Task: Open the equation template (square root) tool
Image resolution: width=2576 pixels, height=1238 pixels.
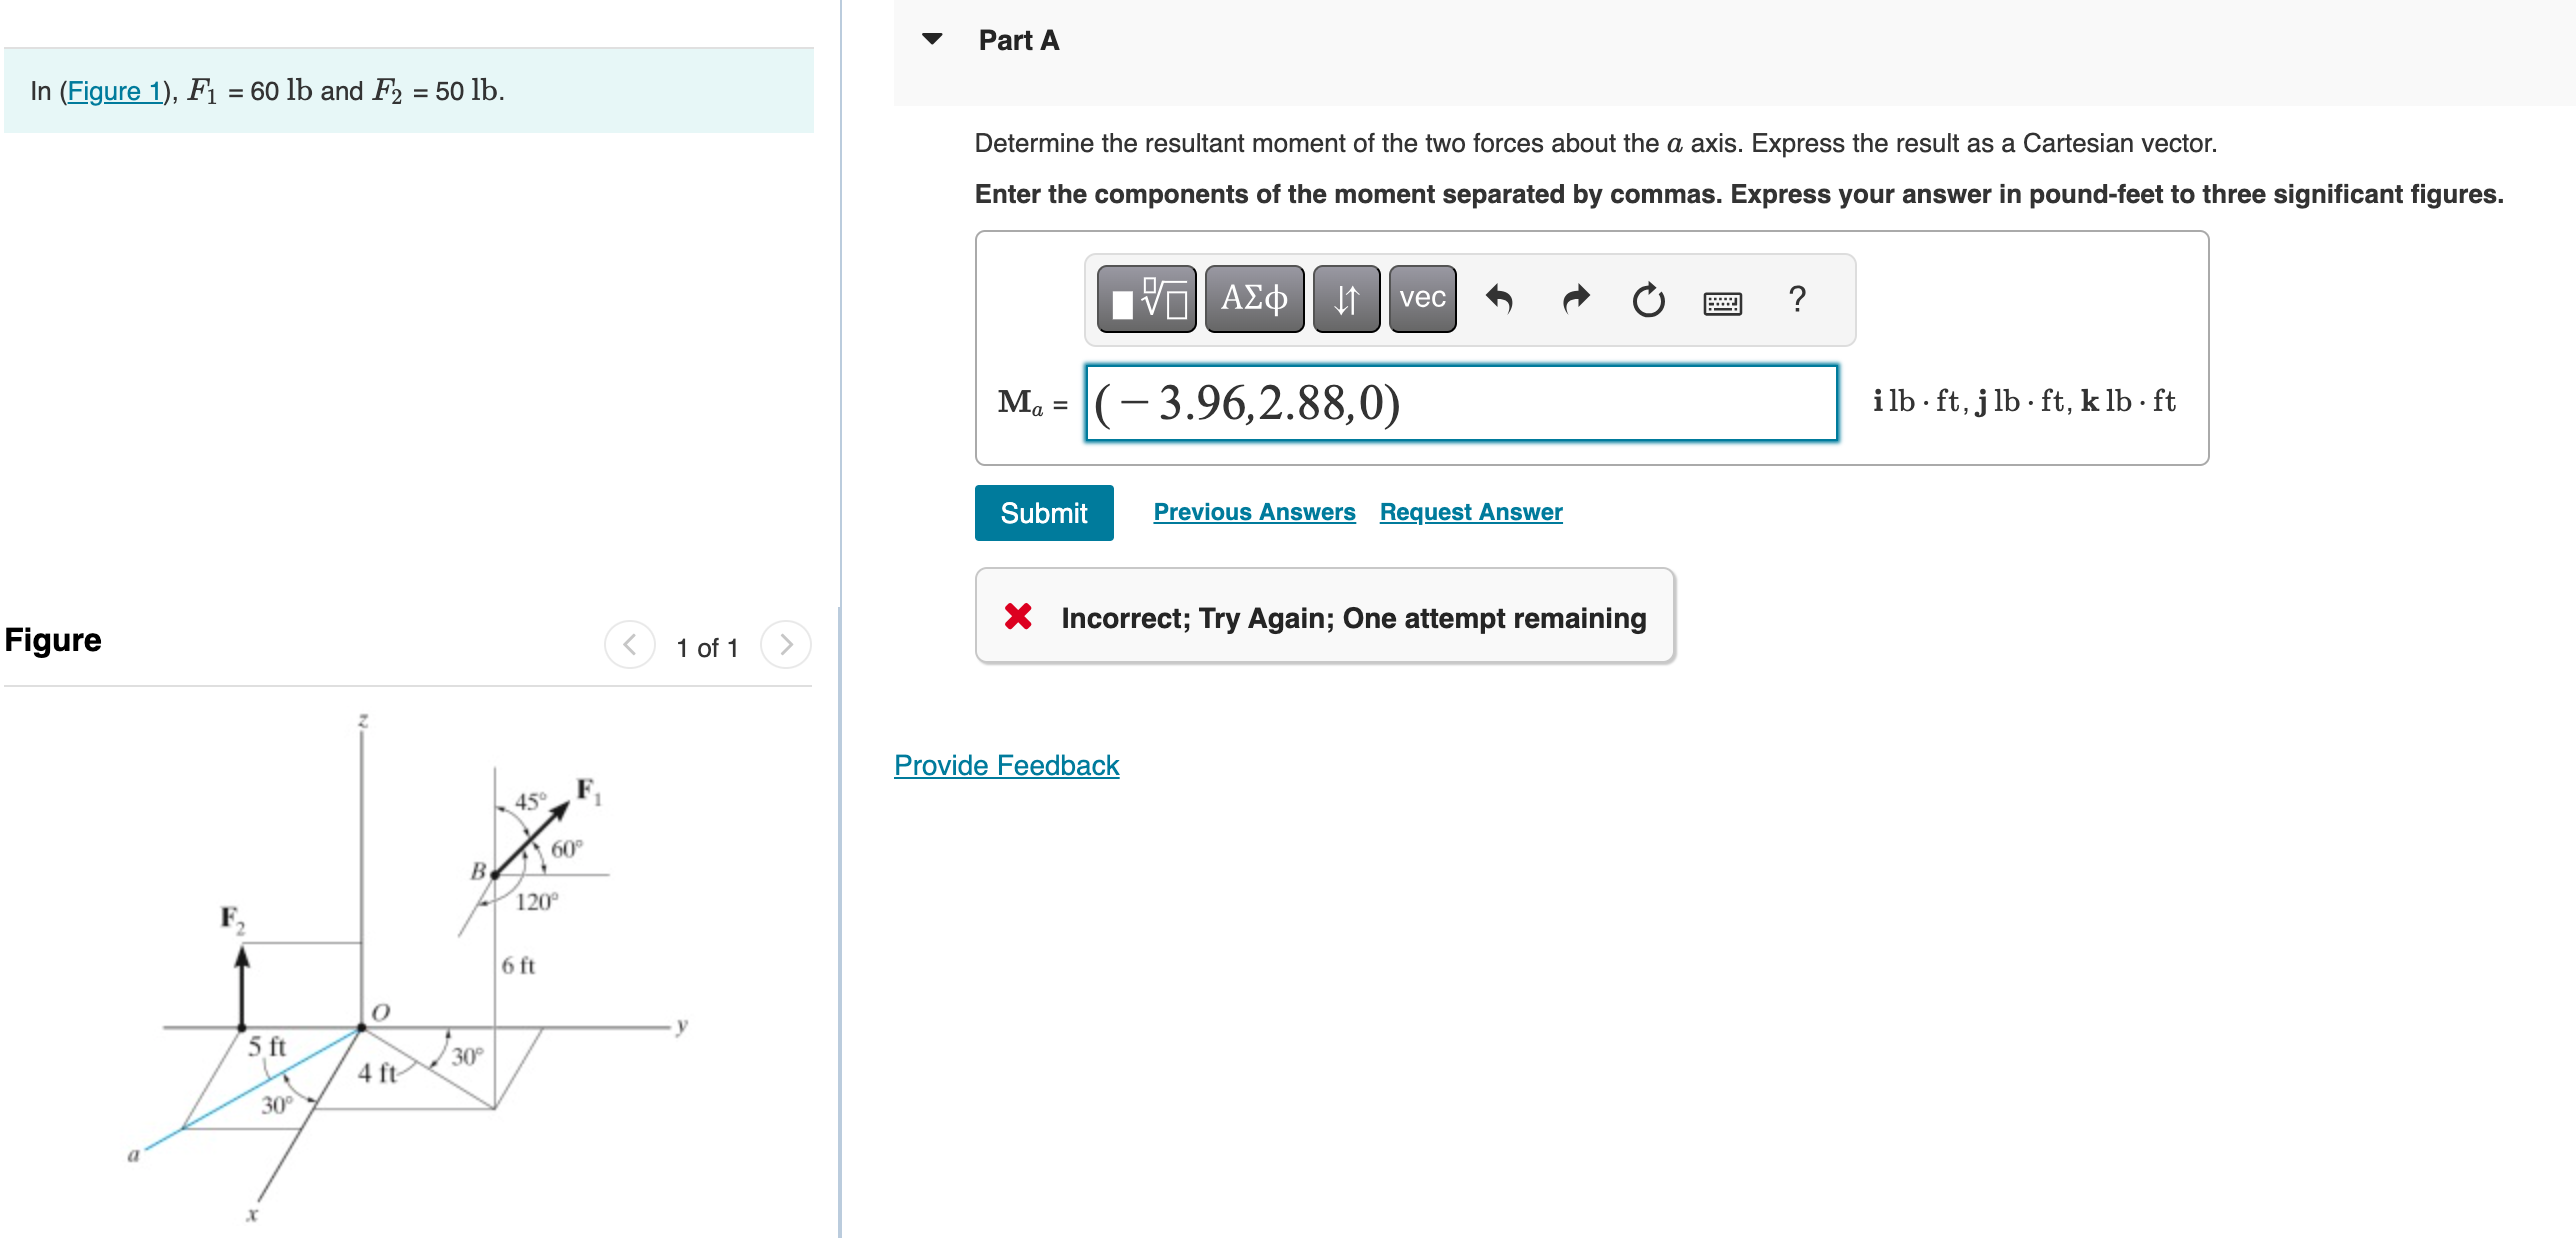Action: point(1148,299)
